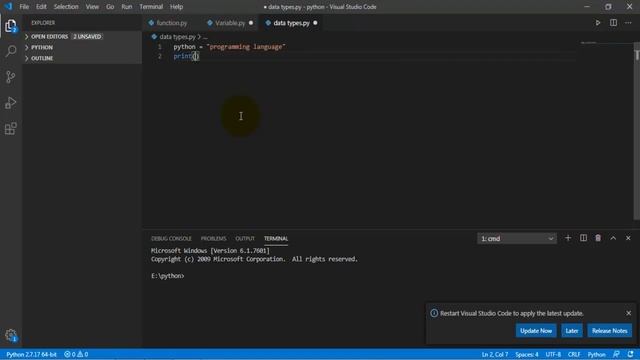Run Python file with play icon
The image size is (640, 360).
click(598, 23)
